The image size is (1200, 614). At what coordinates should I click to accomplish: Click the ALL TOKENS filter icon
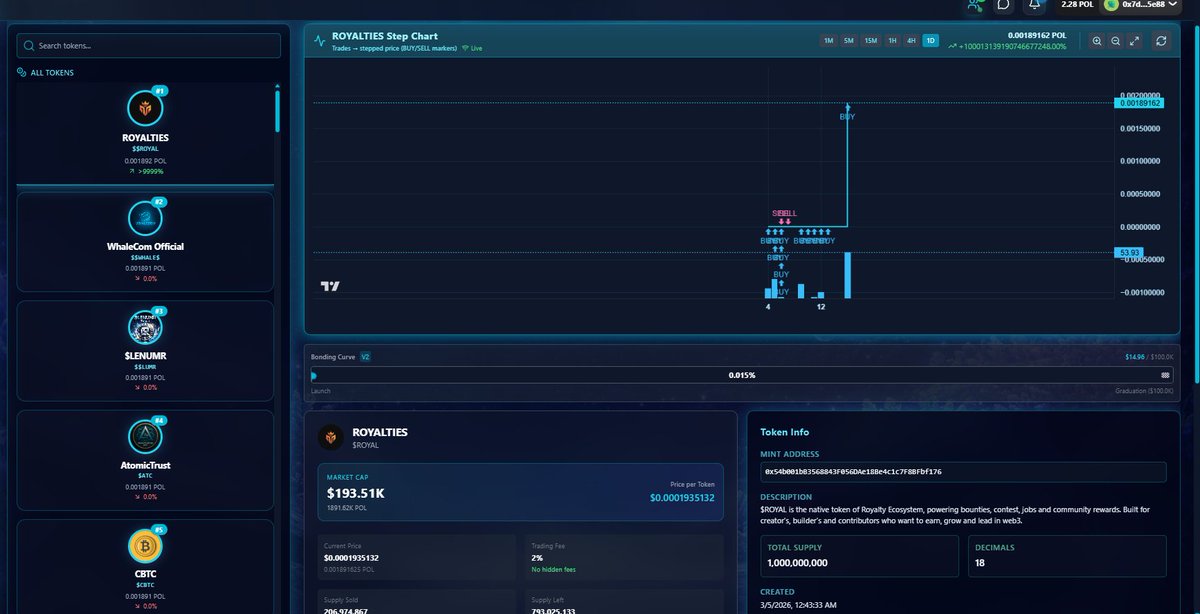point(22,73)
